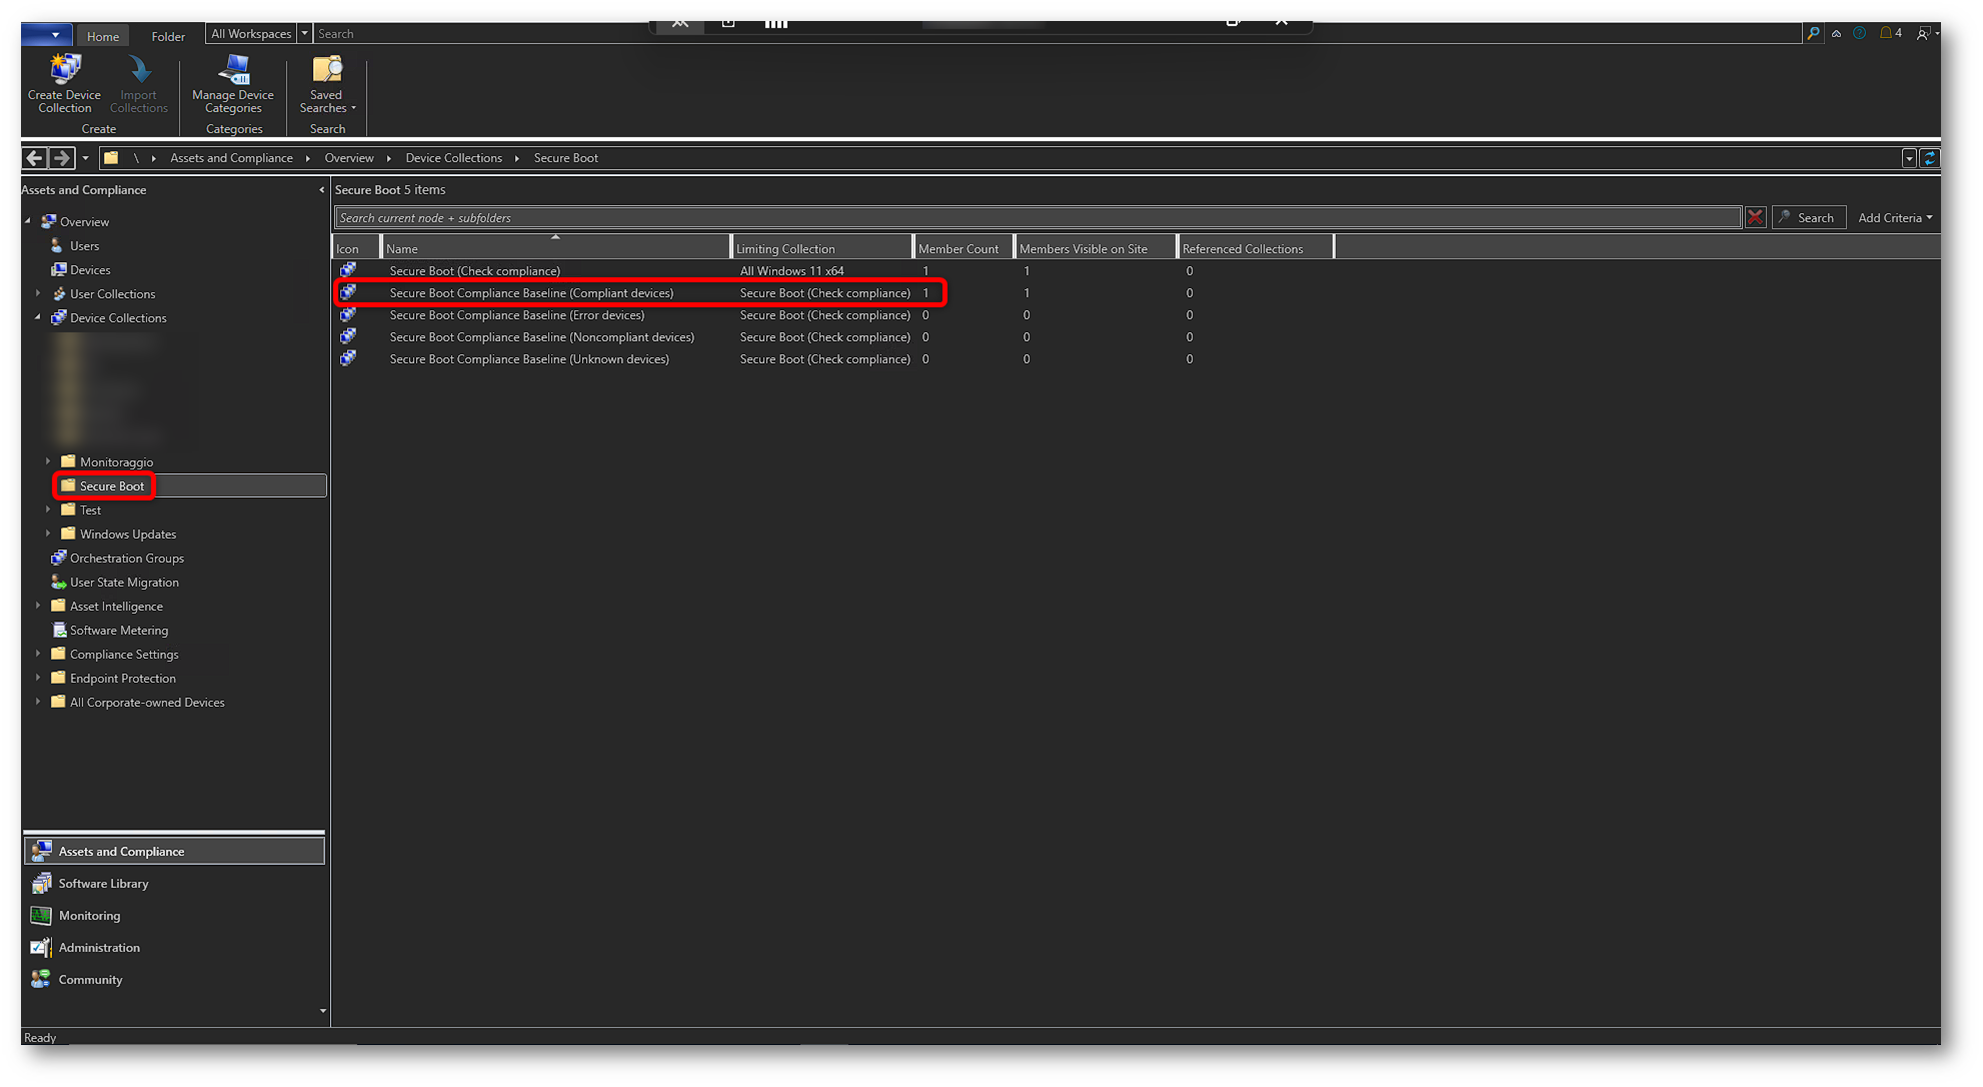The height and width of the screenshot is (1087, 1983).
Task: Open the All Workspaces dropdown
Action: [304, 34]
